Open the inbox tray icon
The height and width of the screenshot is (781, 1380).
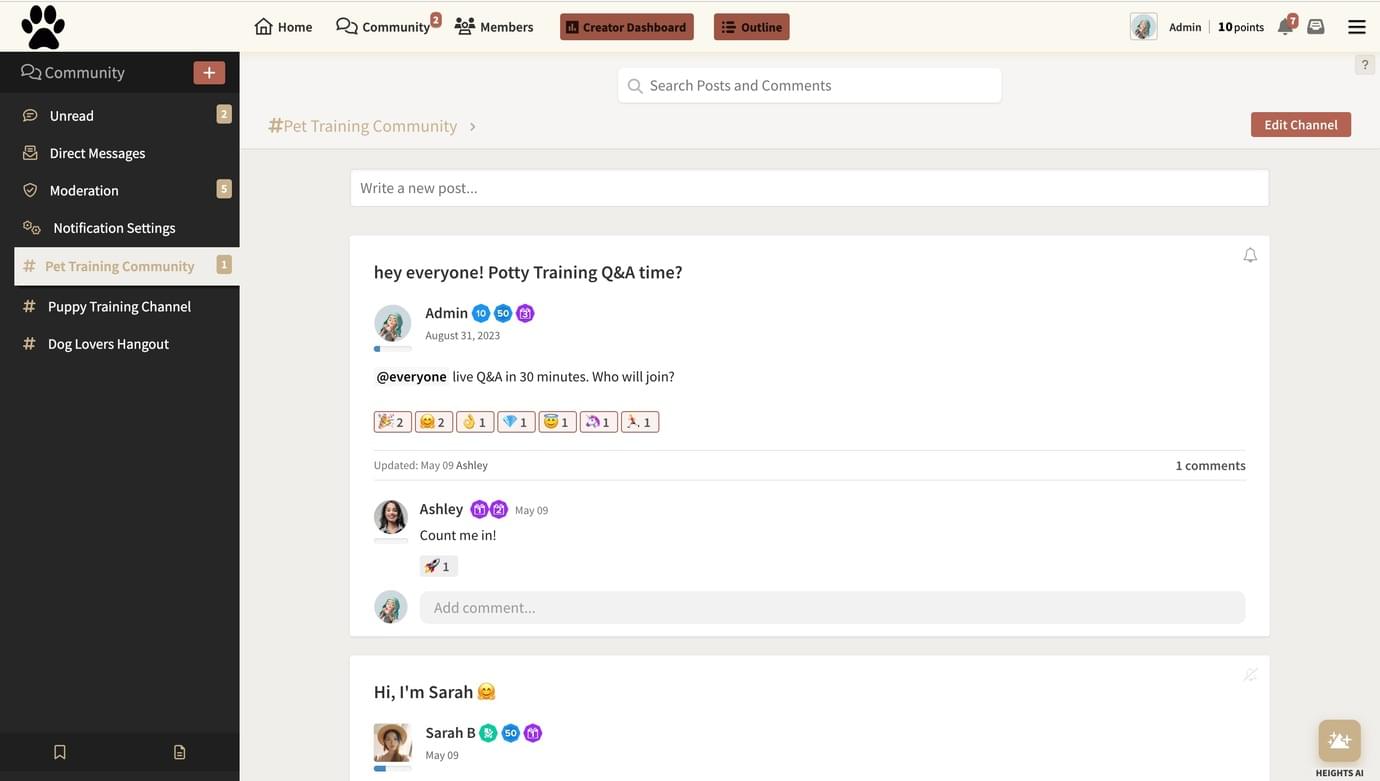click(1316, 27)
